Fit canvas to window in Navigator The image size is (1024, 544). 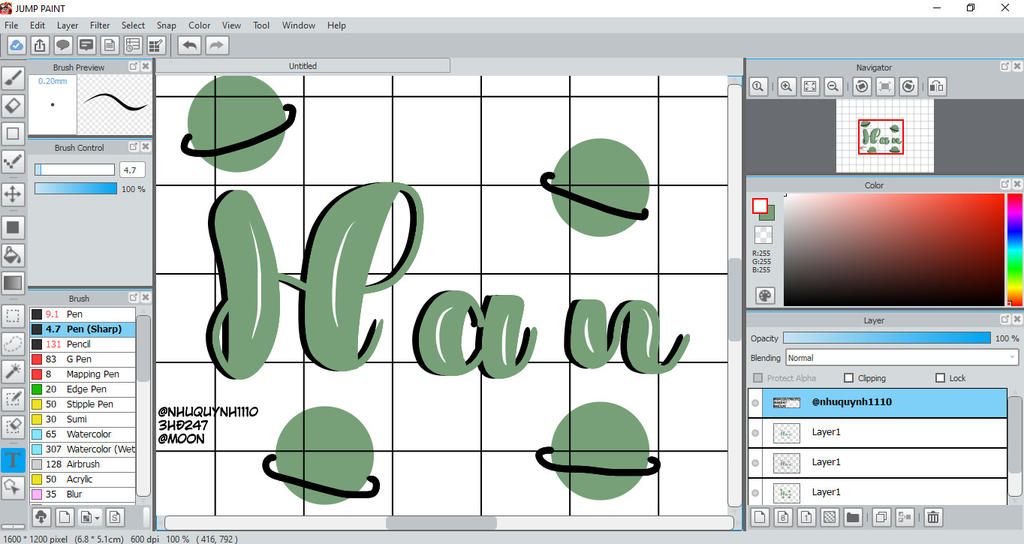810,86
